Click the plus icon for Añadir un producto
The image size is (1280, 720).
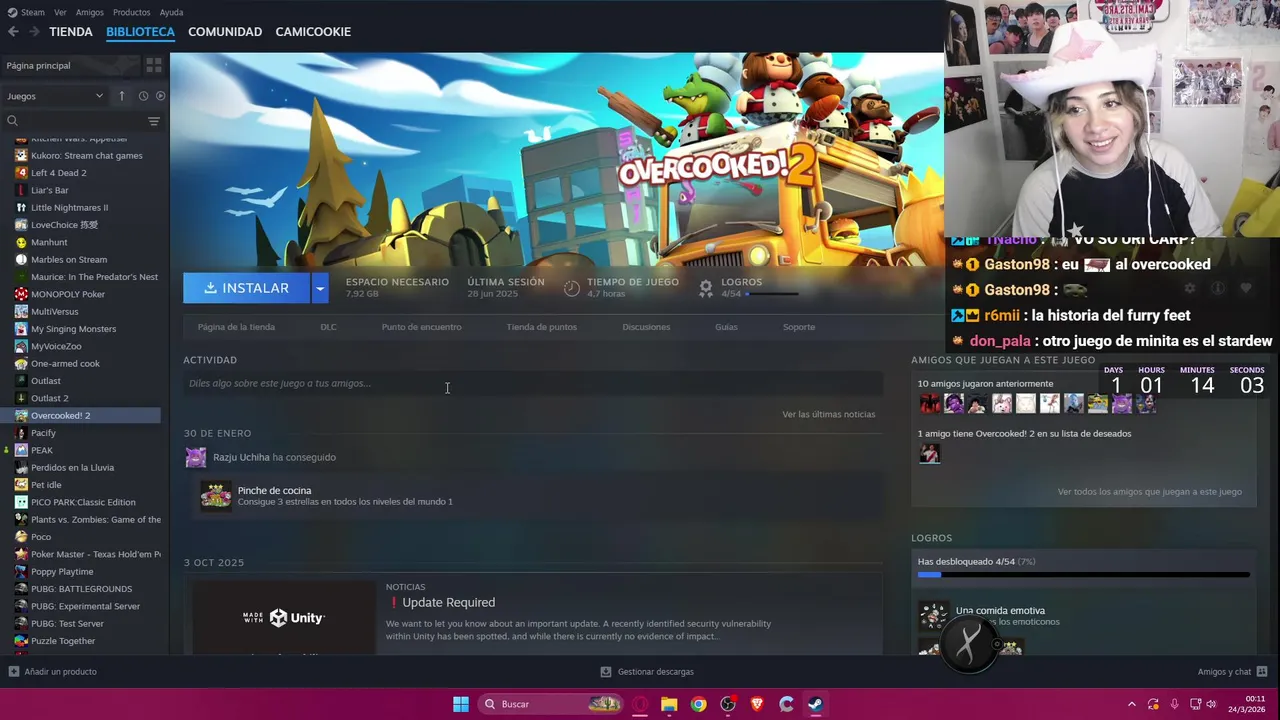pos(14,672)
